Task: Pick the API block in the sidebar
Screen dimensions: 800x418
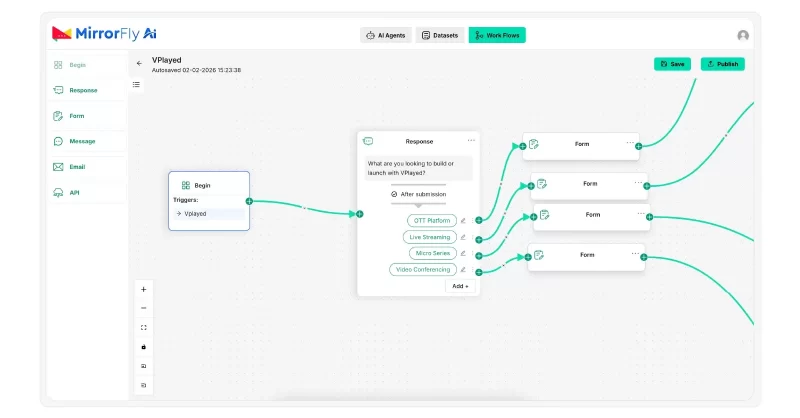Action: click(x=87, y=192)
